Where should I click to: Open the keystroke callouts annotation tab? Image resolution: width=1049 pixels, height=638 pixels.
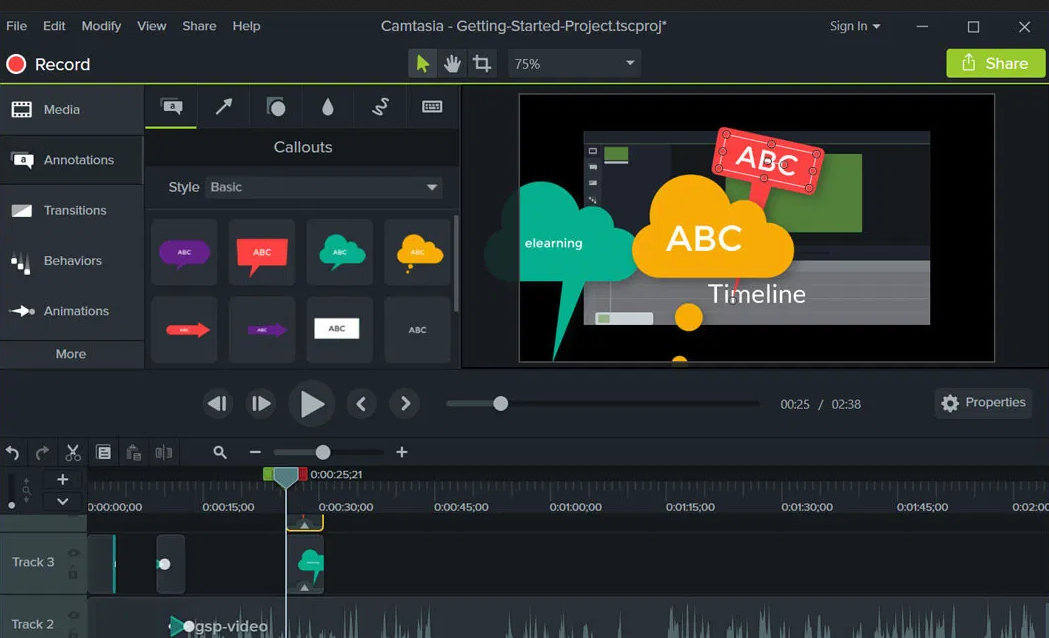[x=432, y=107]
